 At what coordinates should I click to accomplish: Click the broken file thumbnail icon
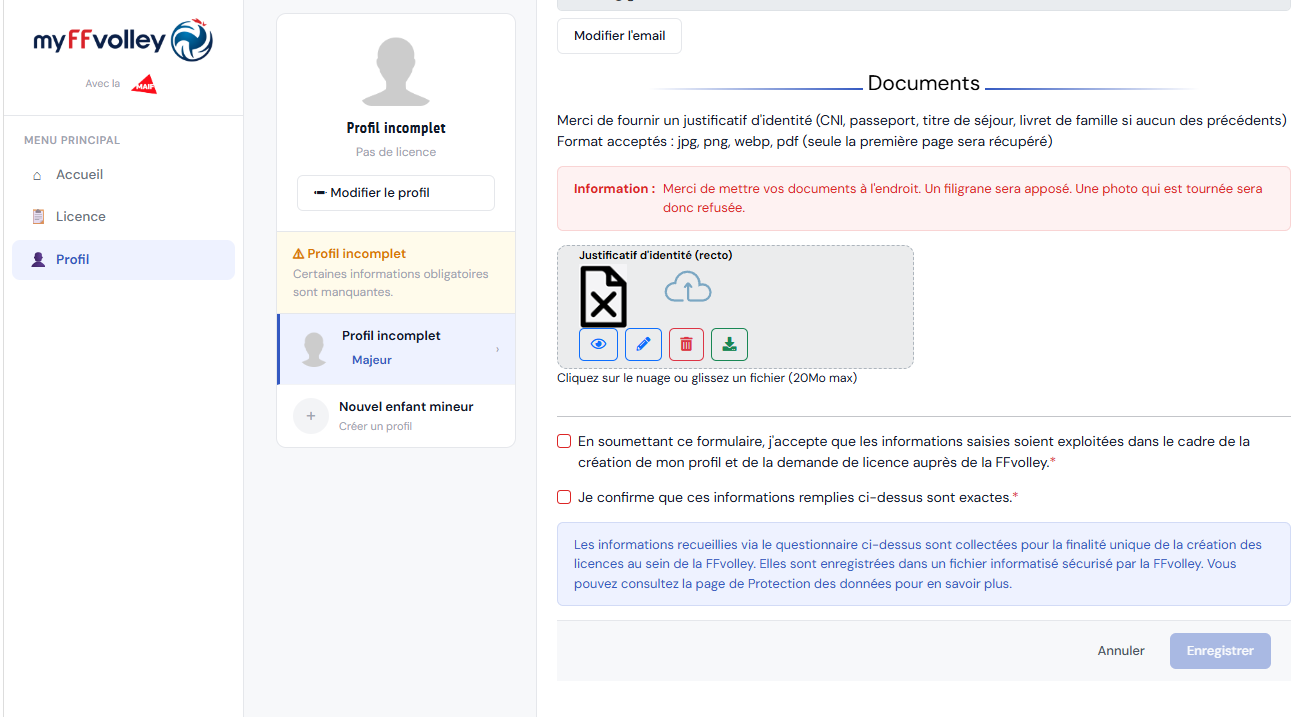604,296
